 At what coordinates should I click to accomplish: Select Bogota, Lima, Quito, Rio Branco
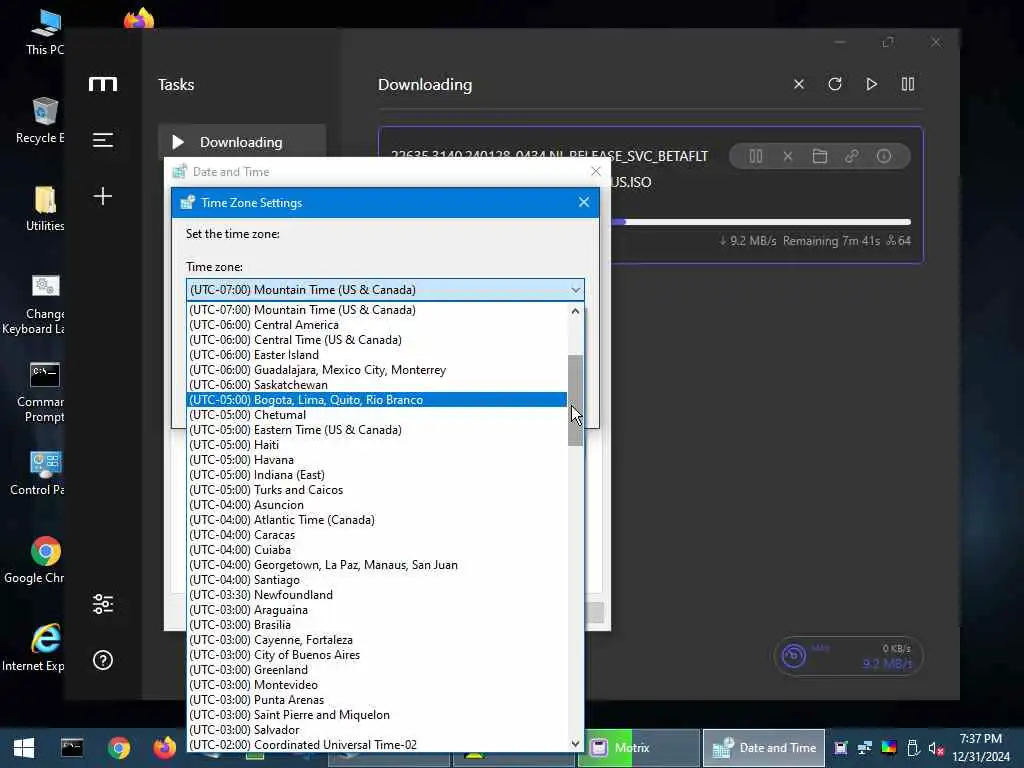coord(377,400)
